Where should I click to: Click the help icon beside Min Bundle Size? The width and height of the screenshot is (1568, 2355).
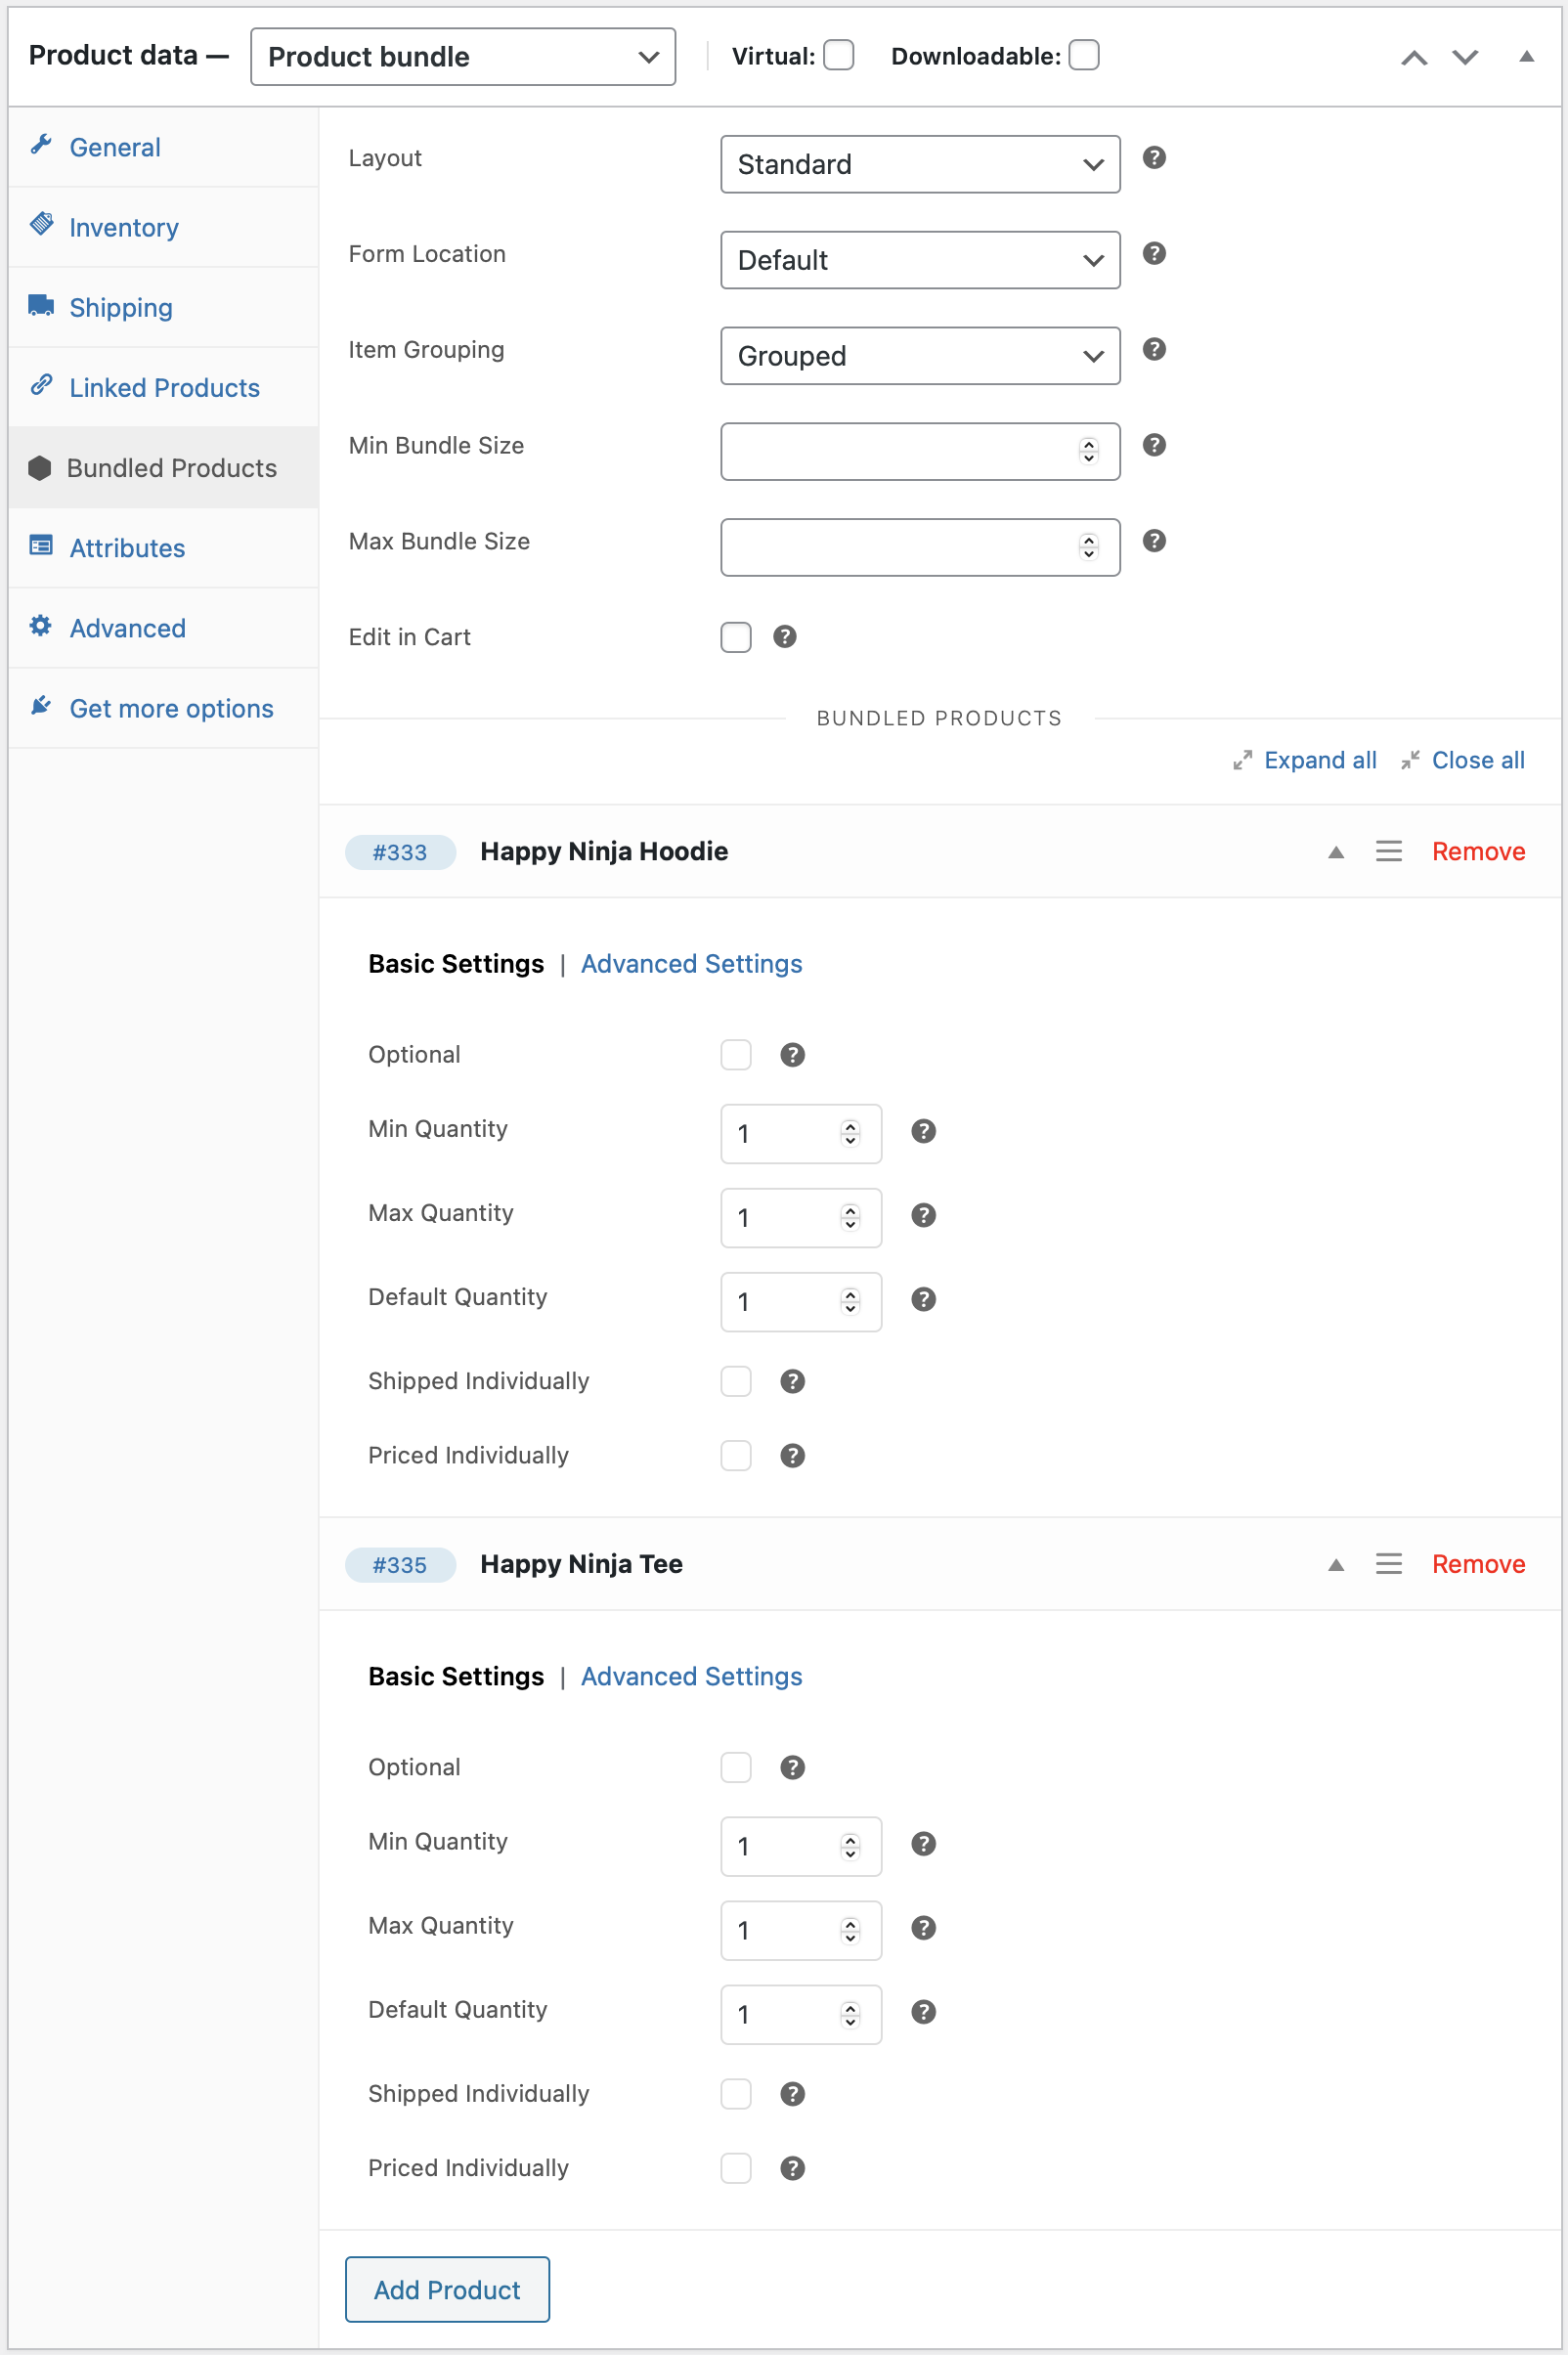[x=1154, y=446]
